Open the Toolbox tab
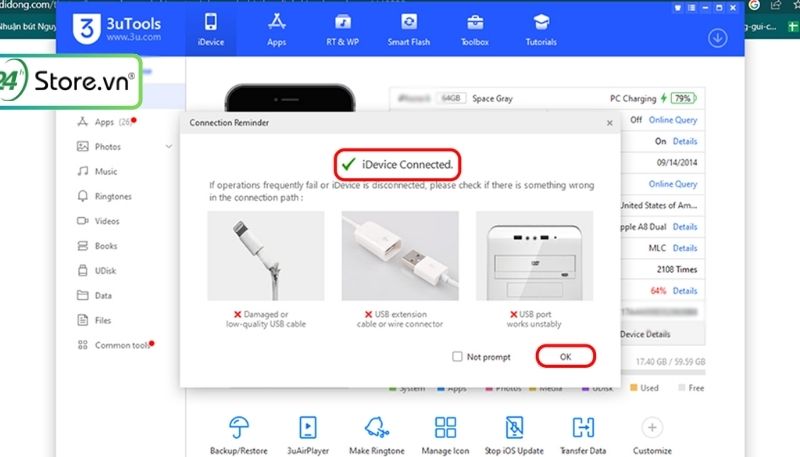This screenshot has width=800, height=457. click(x=474, y=30)
